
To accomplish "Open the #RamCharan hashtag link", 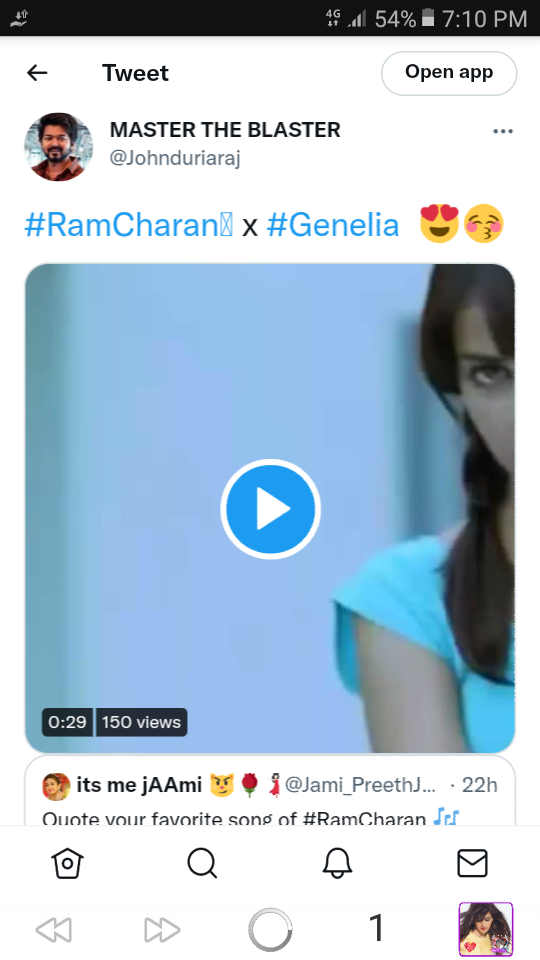I will point(129,225).
